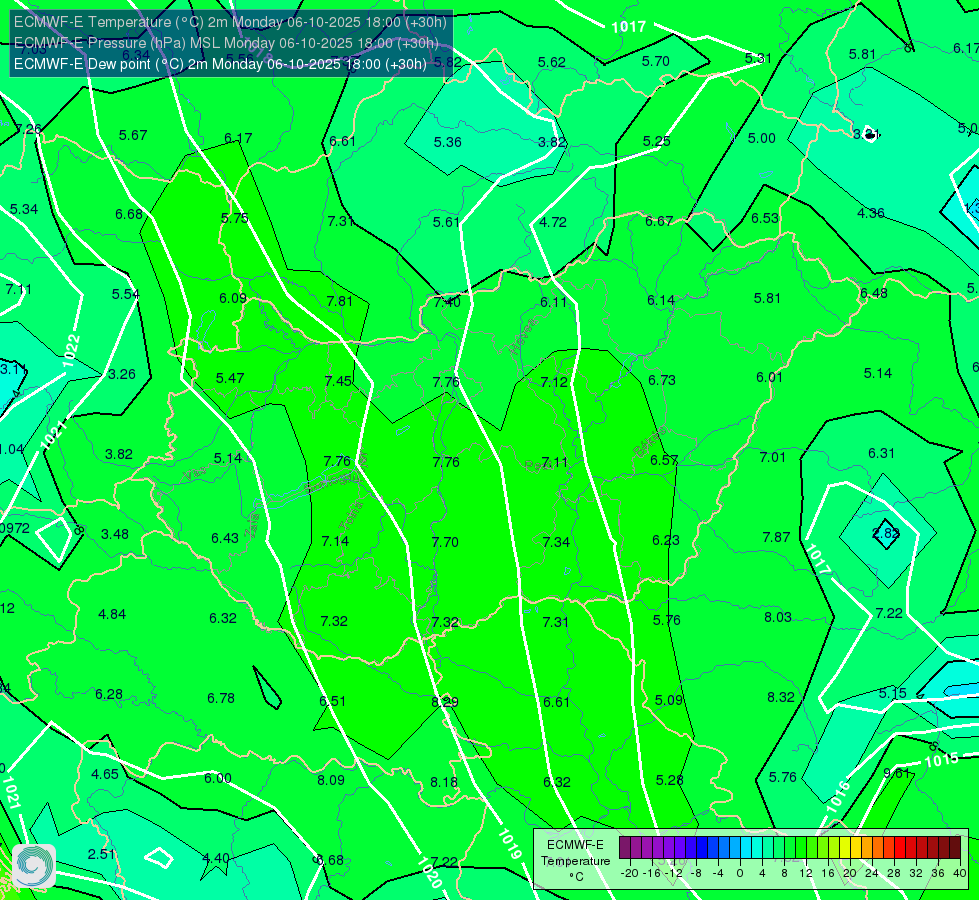Click the ECMWF-E Temperature °C legend title
979x900 pixels.
[x=575, y=861]
